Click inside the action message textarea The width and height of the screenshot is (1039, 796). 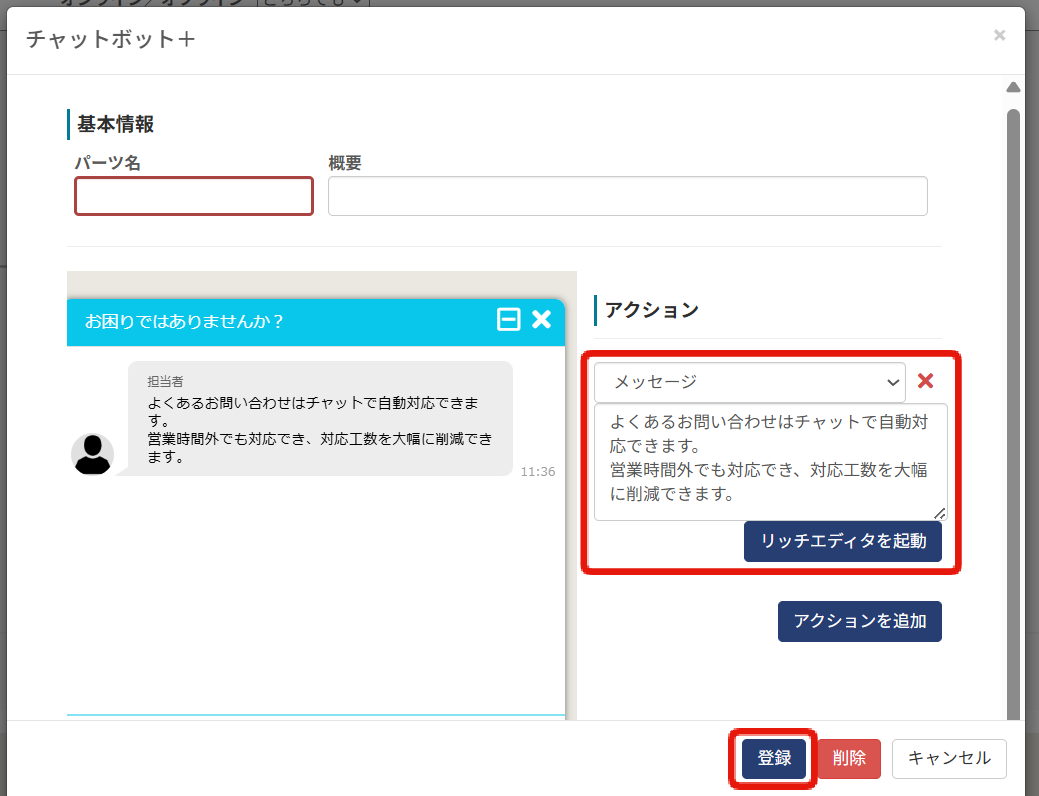point(769,460)
